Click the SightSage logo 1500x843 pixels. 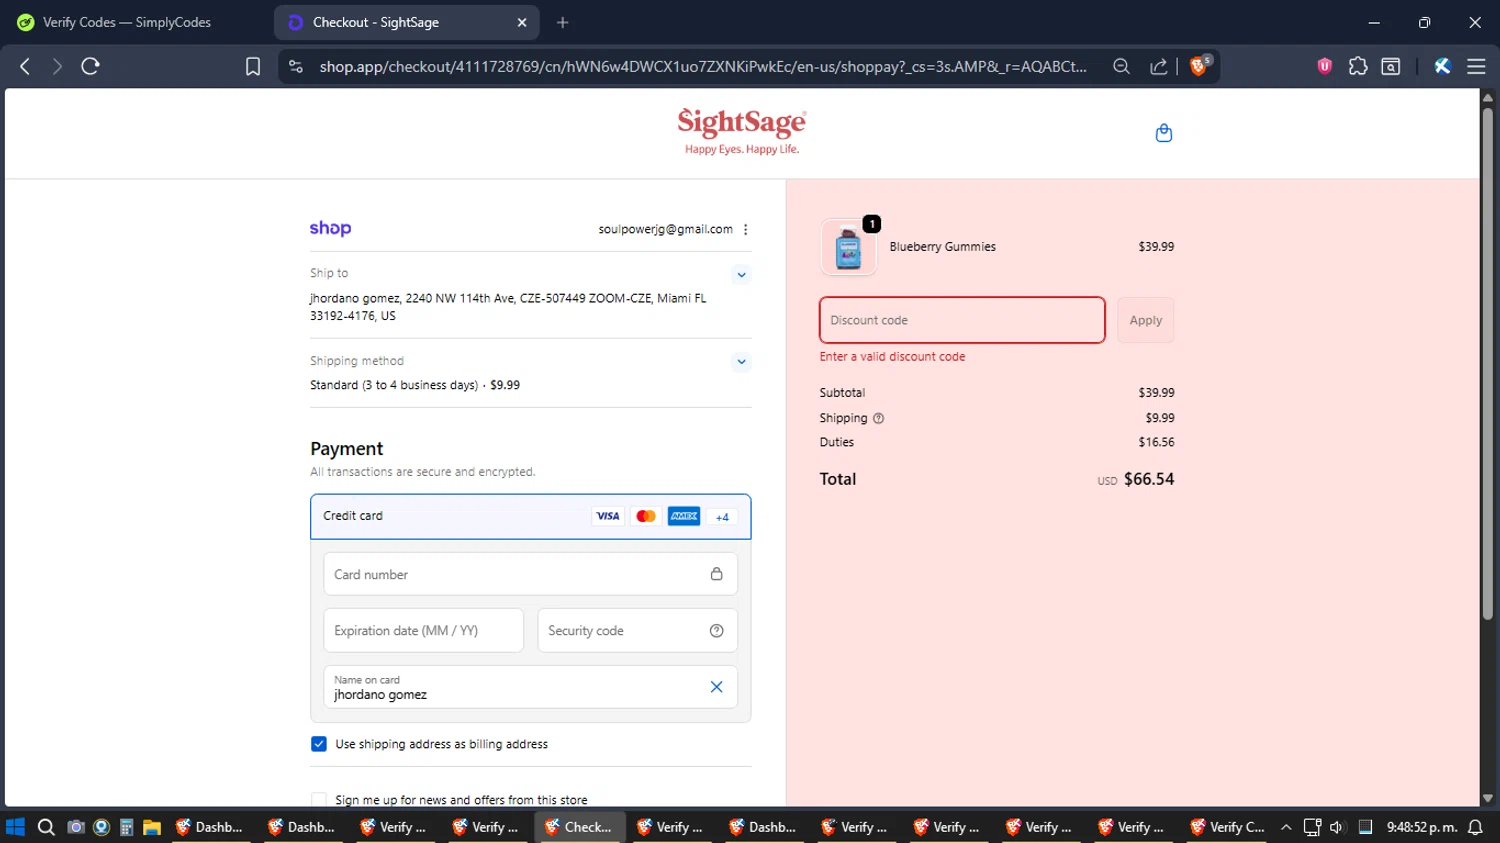(742, 131)
